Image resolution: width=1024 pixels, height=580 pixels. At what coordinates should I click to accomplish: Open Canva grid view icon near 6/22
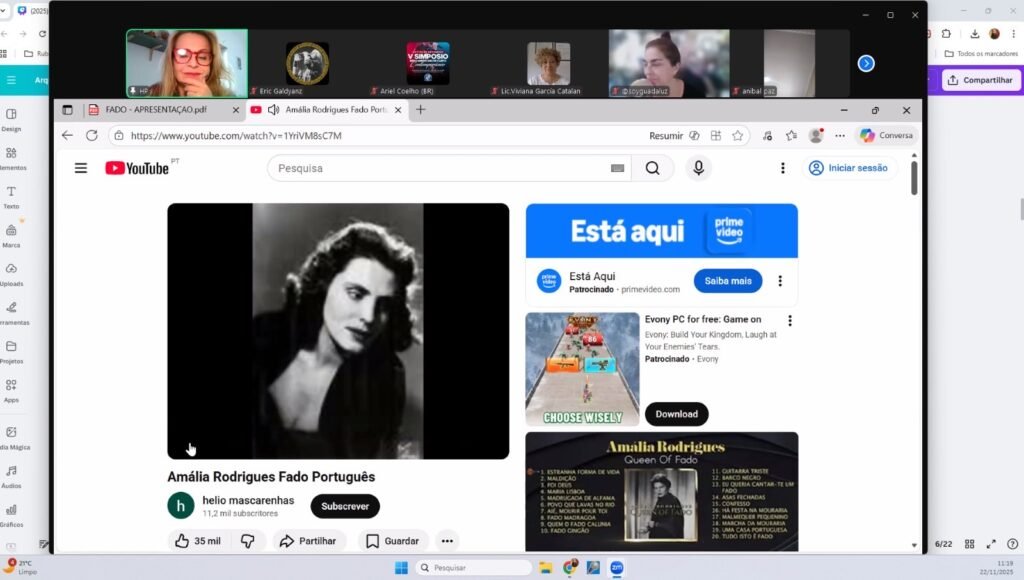click(x=969, y=544)
